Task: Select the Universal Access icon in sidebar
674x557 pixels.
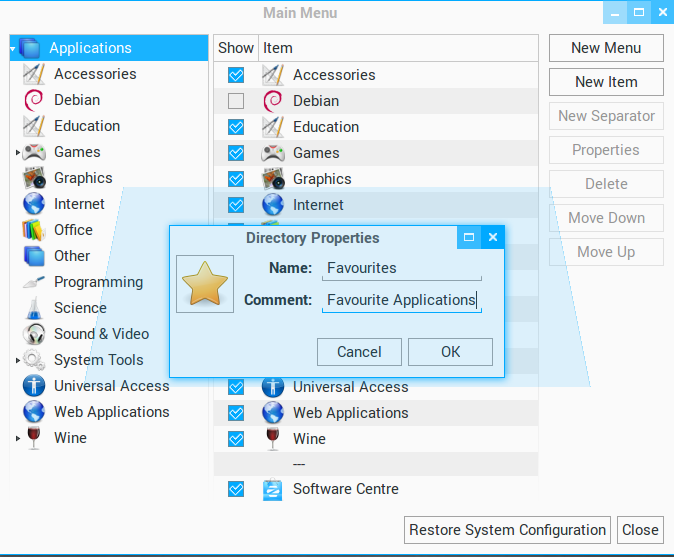Action: click(x=34, y=386)
